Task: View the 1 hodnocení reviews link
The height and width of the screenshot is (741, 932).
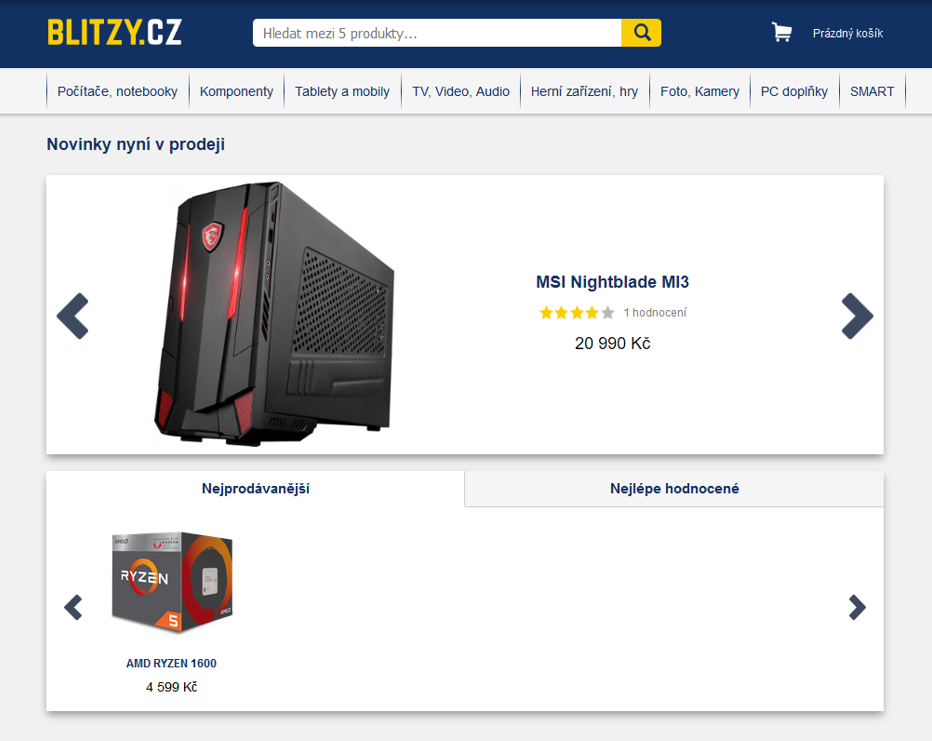Action: 654,313
